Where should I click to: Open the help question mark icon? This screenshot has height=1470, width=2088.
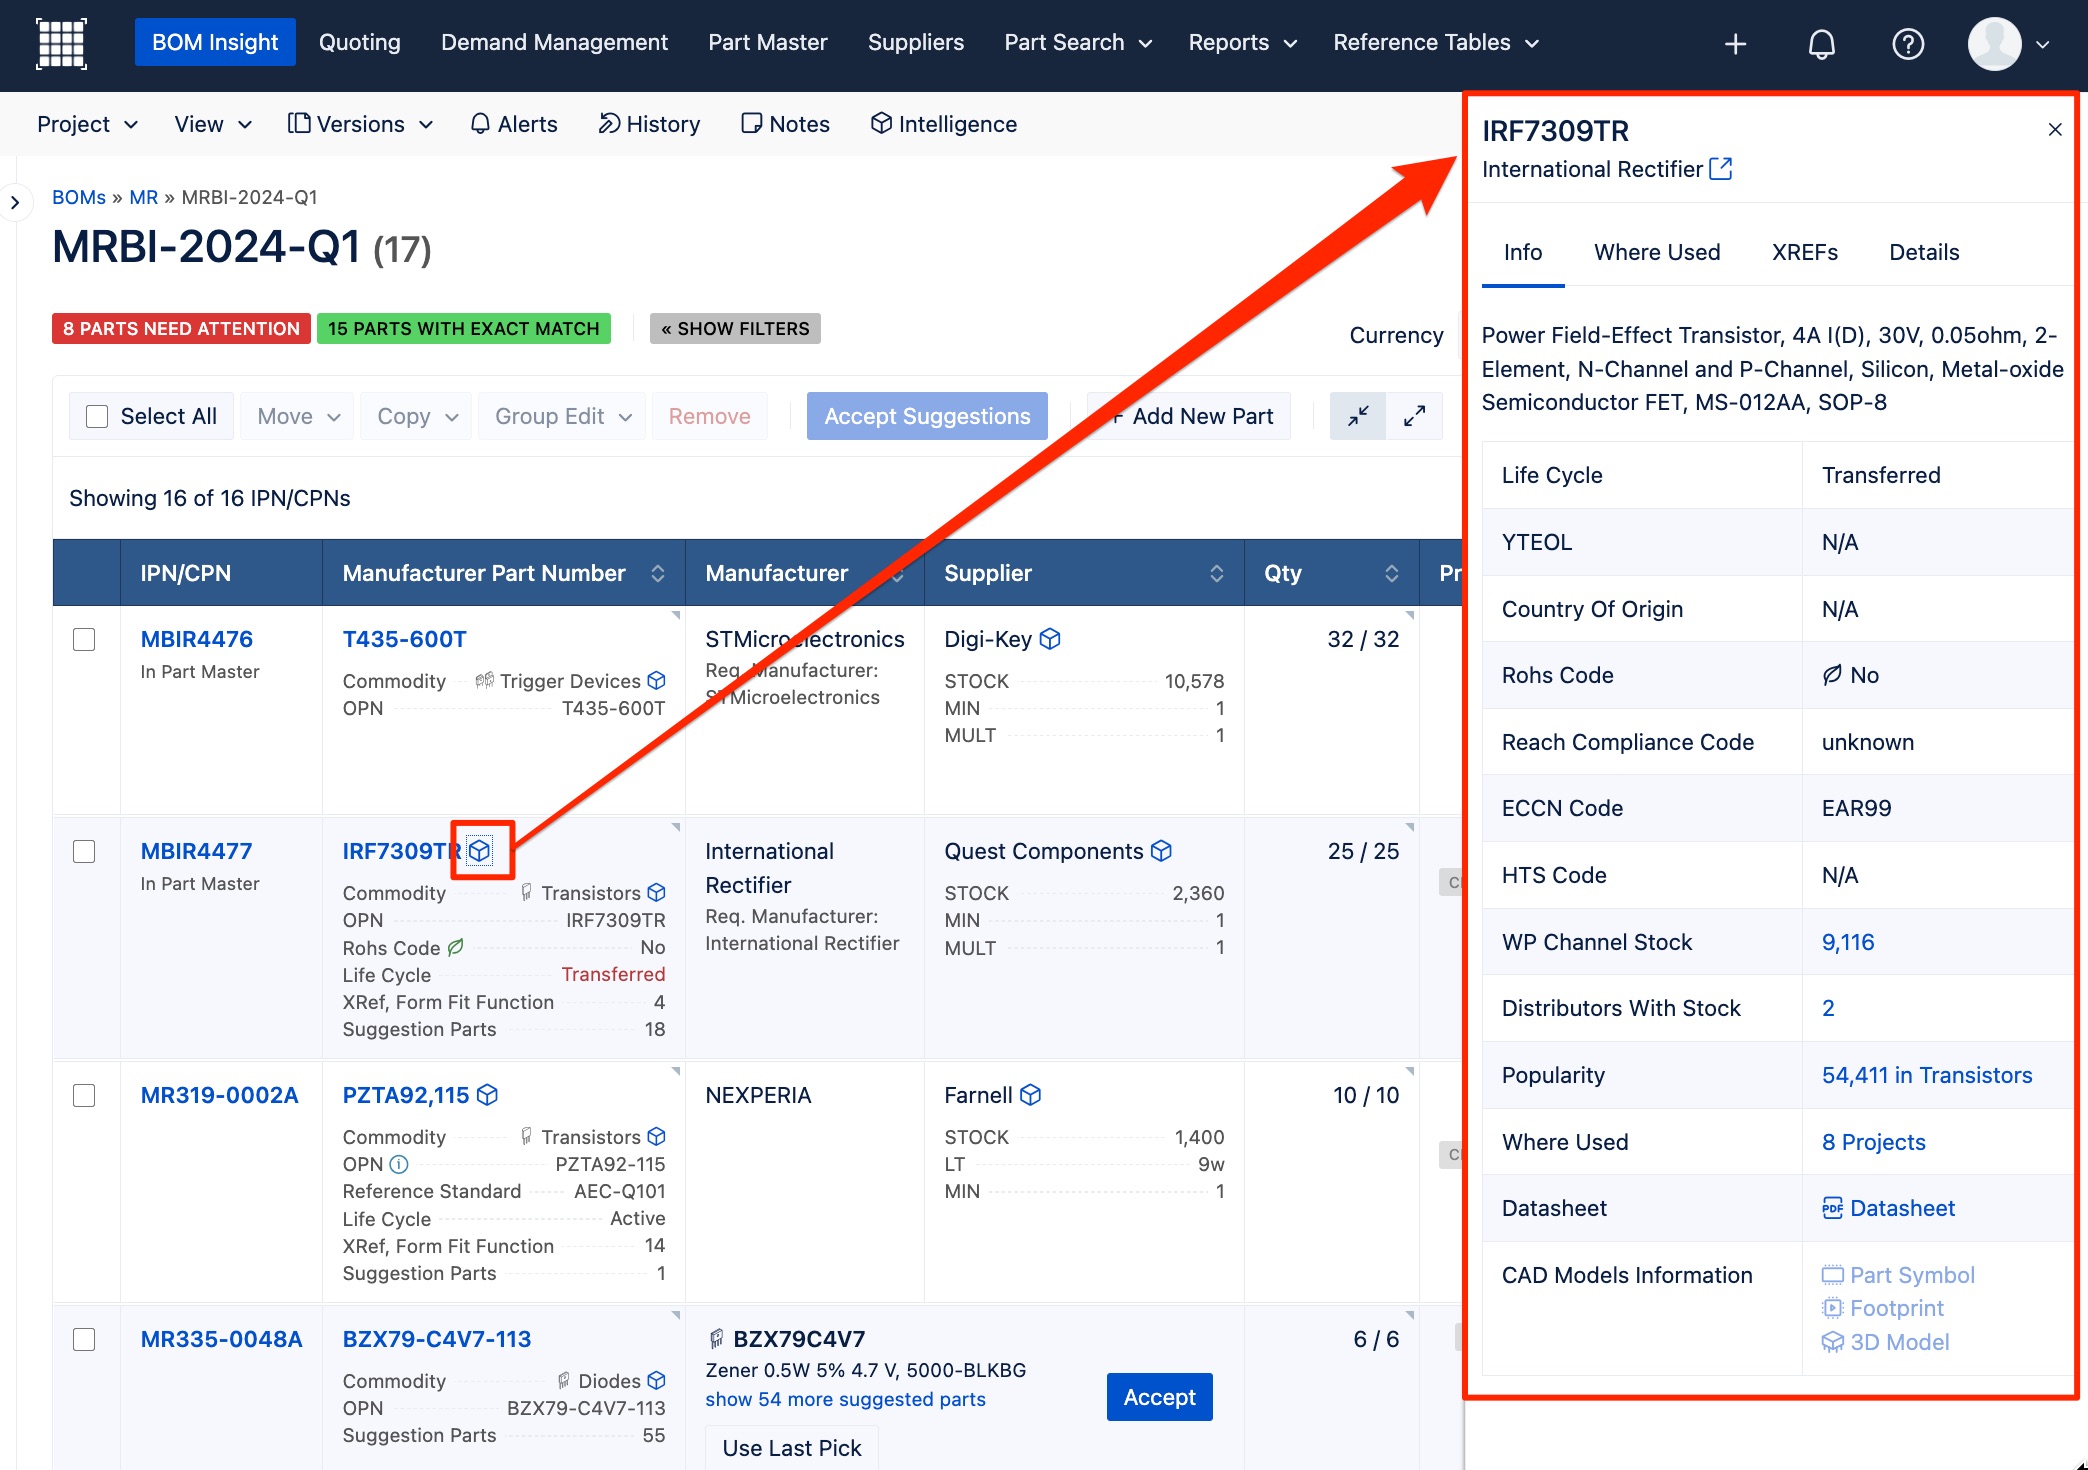(1907, 44)
